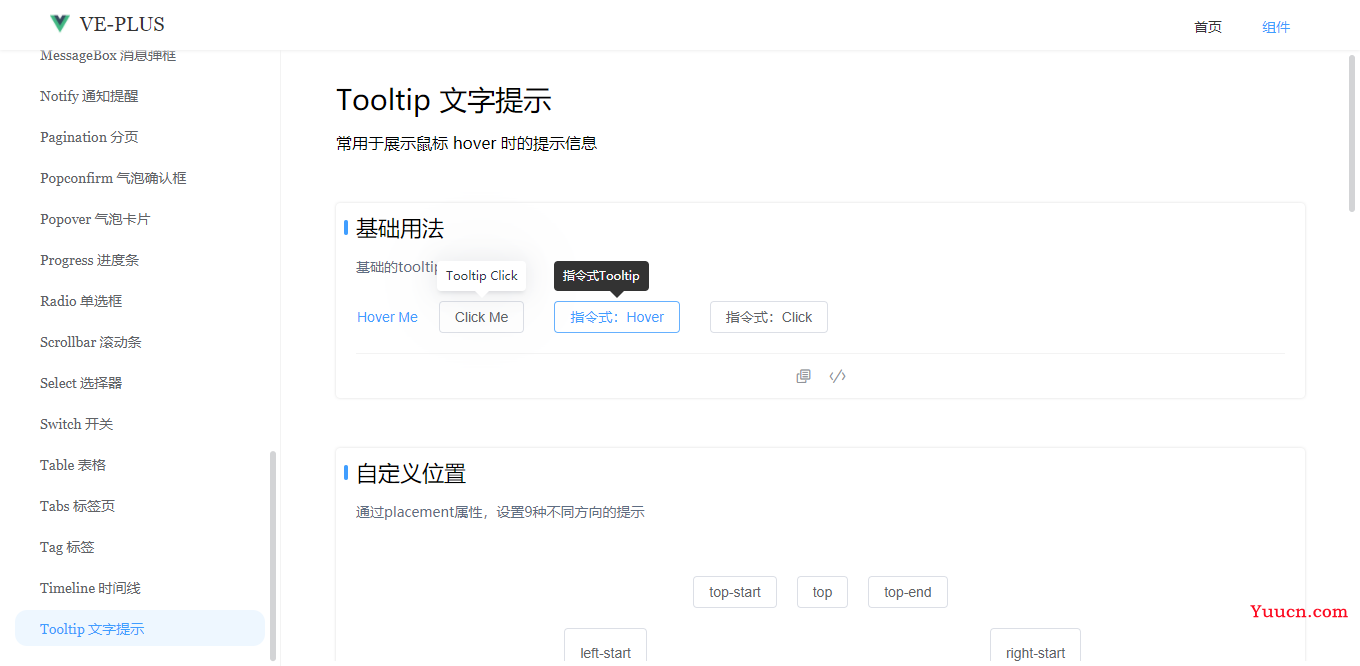Image resolution: width=1360 pixels, height=666 pixels.
Task: Show source code for basic usage demo
Action: click(838, 376)
